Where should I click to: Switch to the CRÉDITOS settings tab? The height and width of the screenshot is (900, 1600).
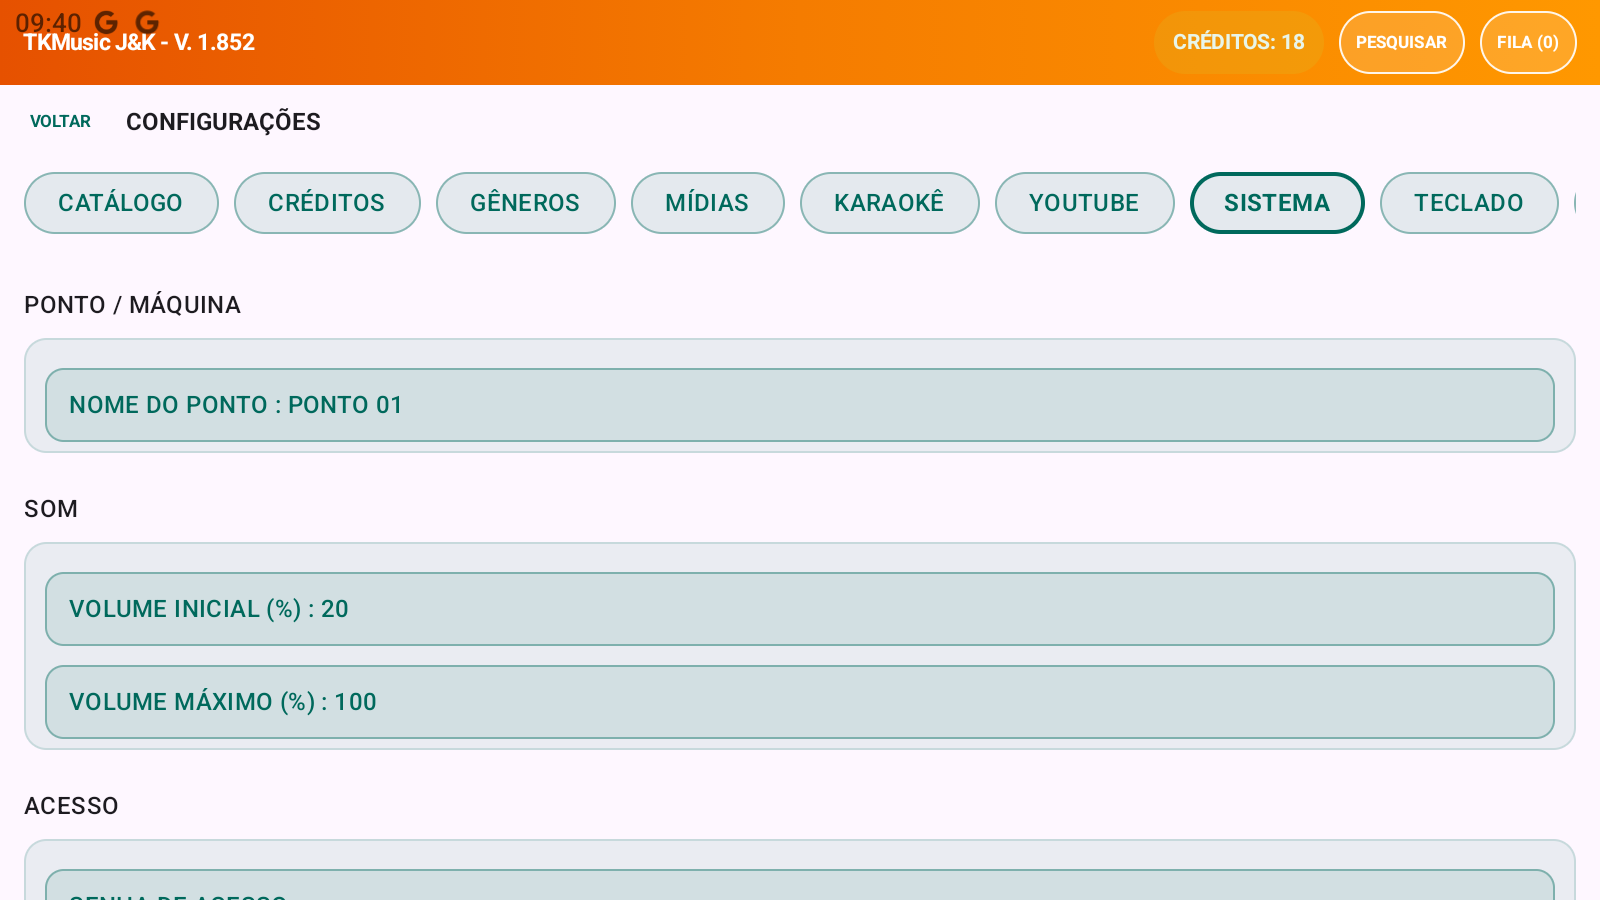[x=327, y=203]
